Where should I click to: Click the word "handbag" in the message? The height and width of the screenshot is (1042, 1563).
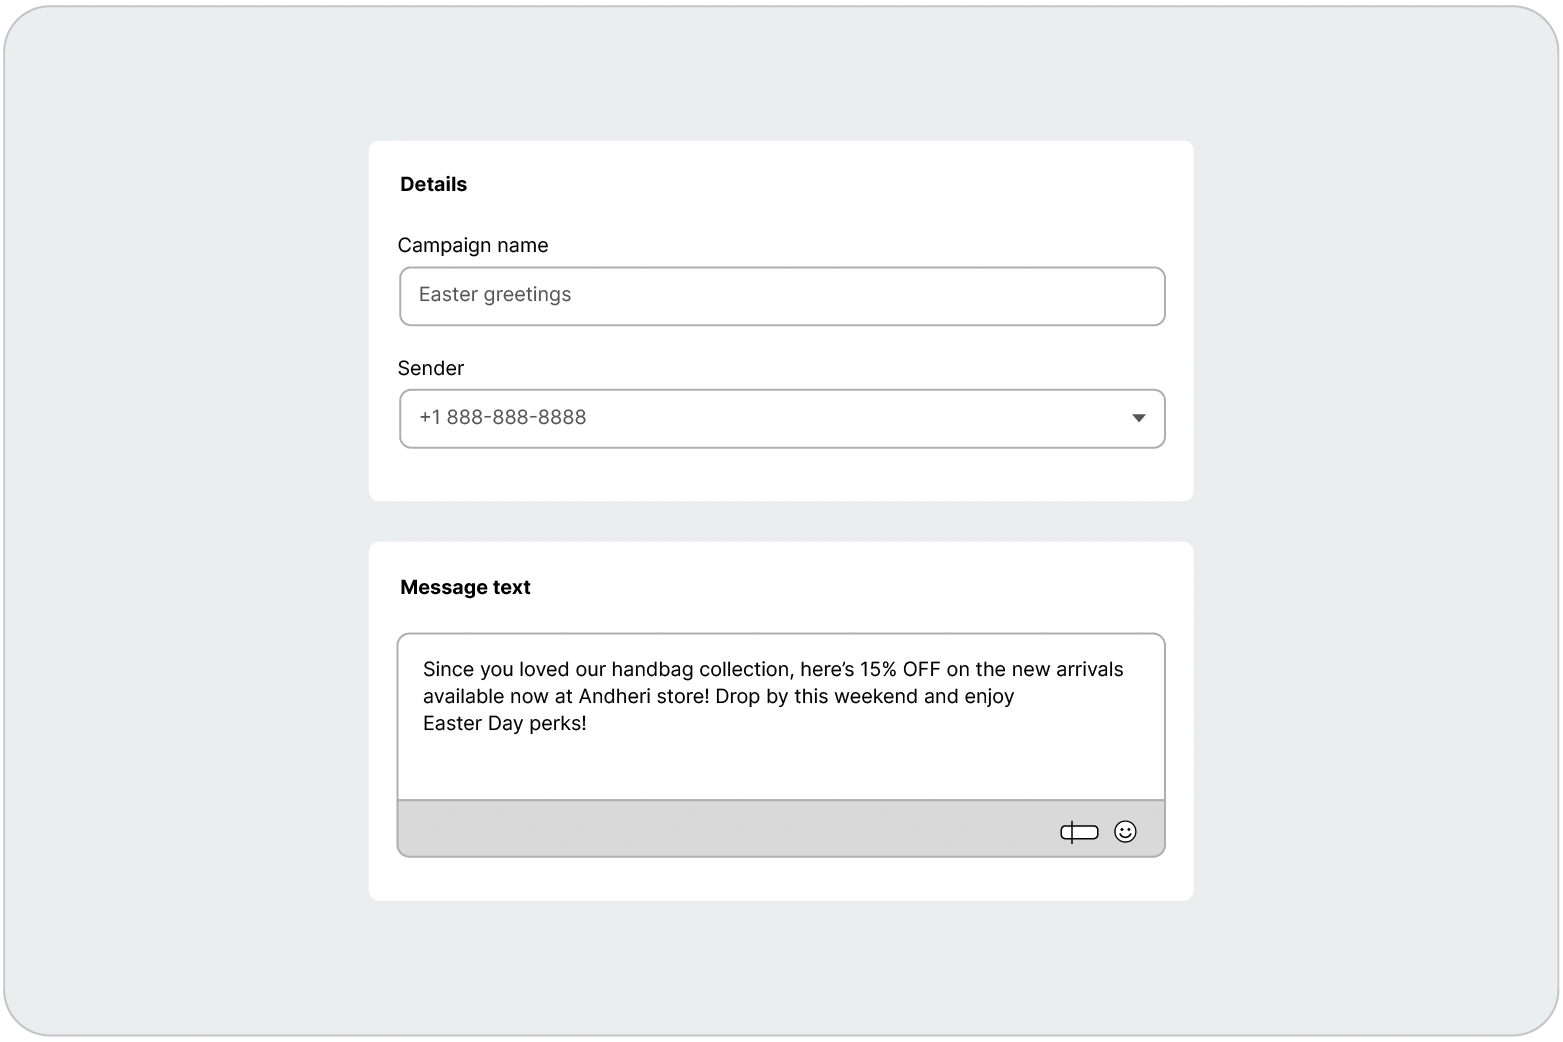(x=650, y=670)
